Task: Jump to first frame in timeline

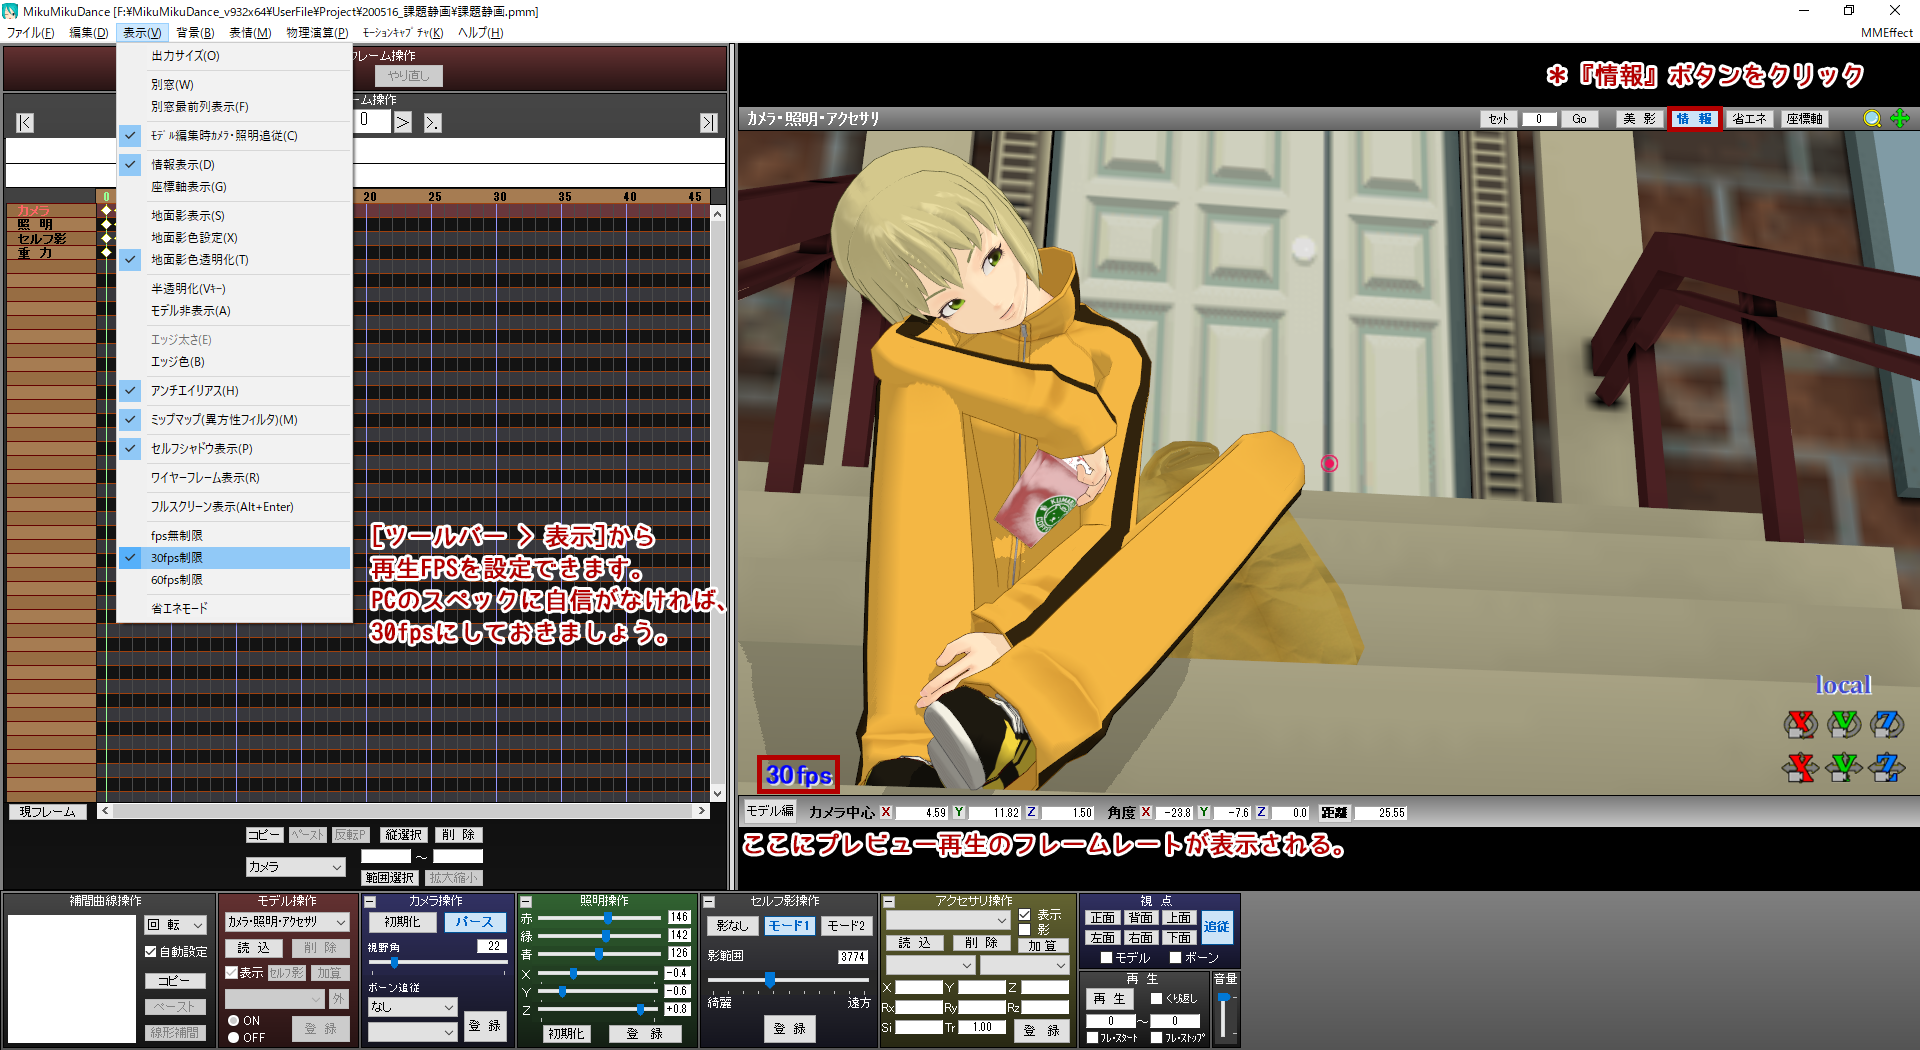Action: pyautogui.click(x=25, y=123)
